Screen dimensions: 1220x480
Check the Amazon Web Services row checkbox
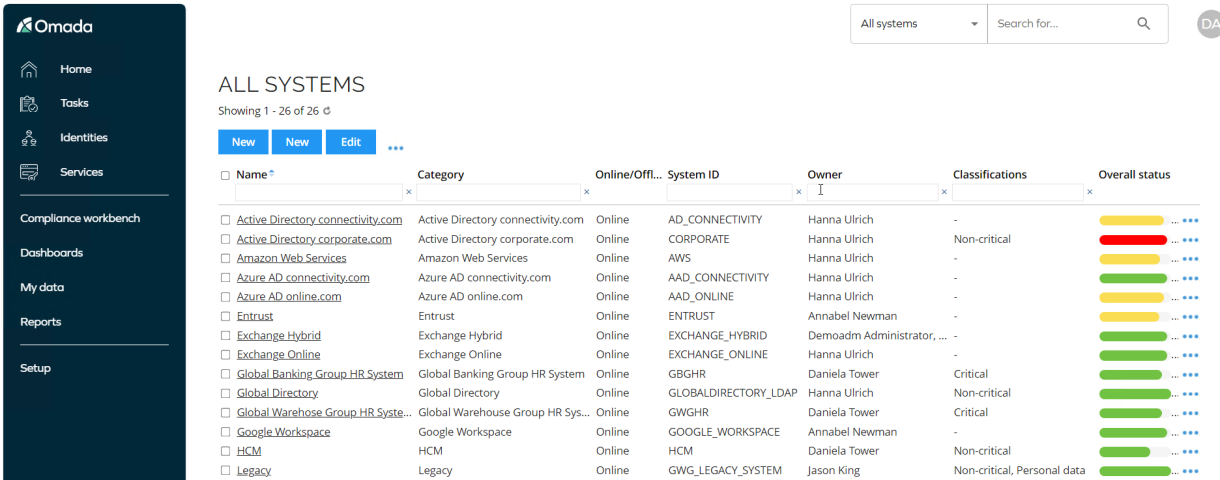(225, 258)
